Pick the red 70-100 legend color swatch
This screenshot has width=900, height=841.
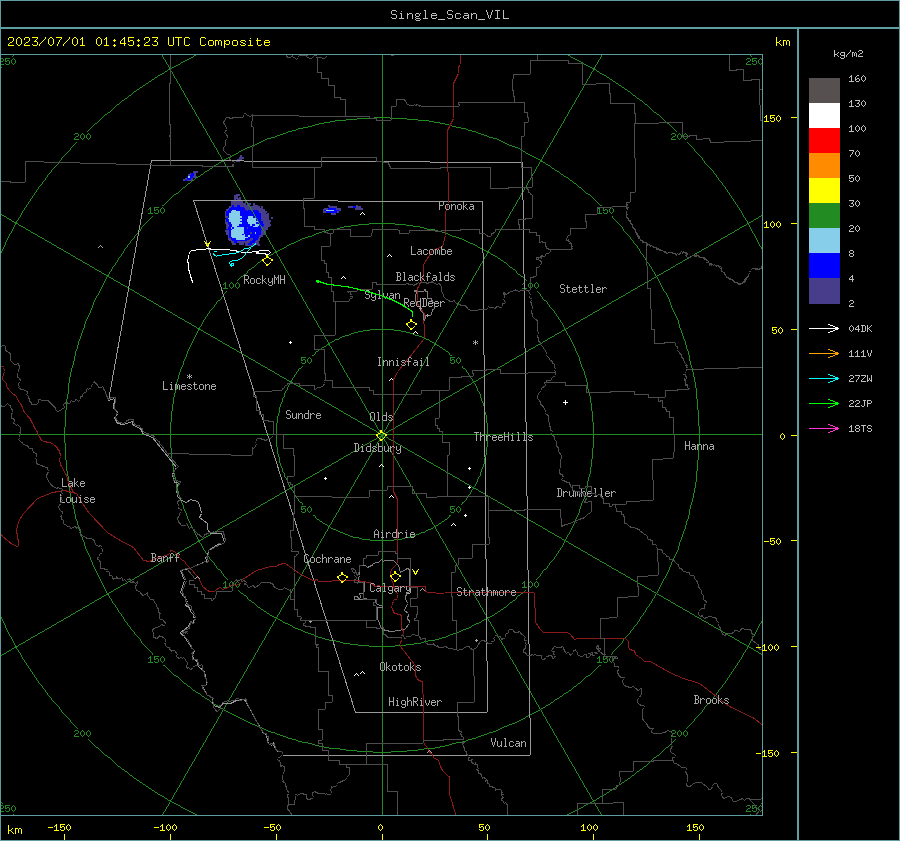coord(824,141)
